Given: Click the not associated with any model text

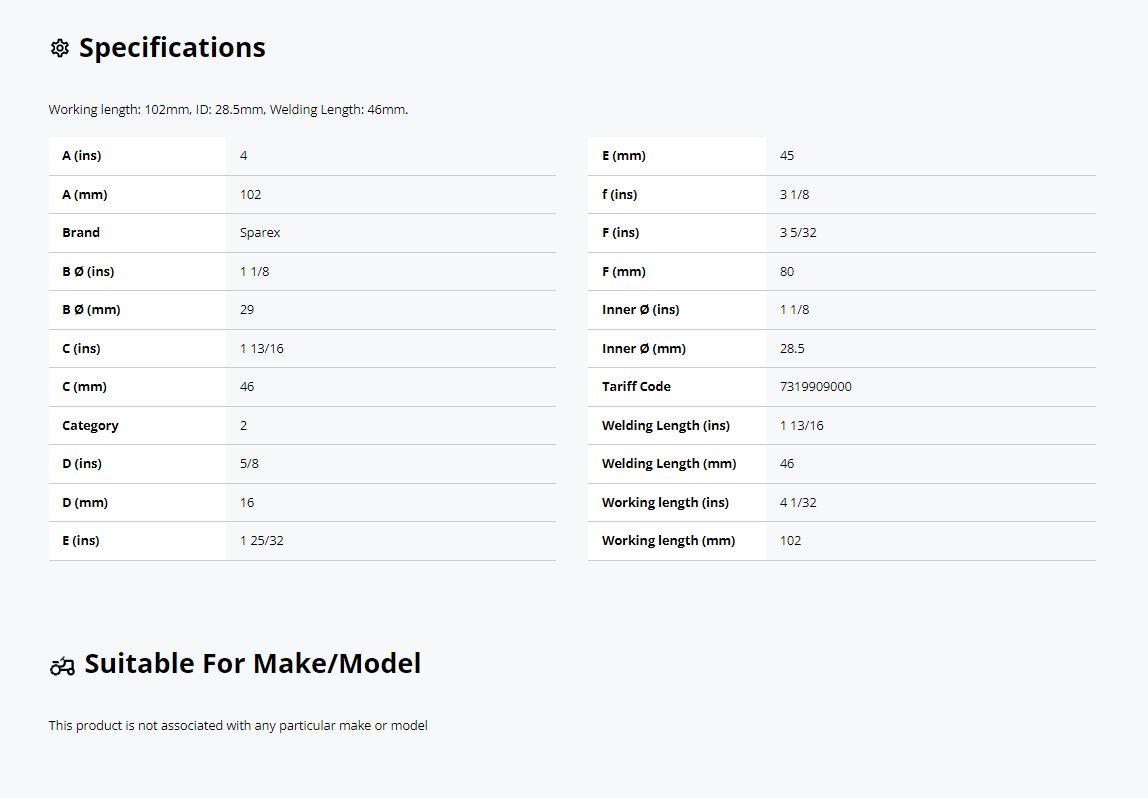Looking at the screenshot, I should 238,726.
